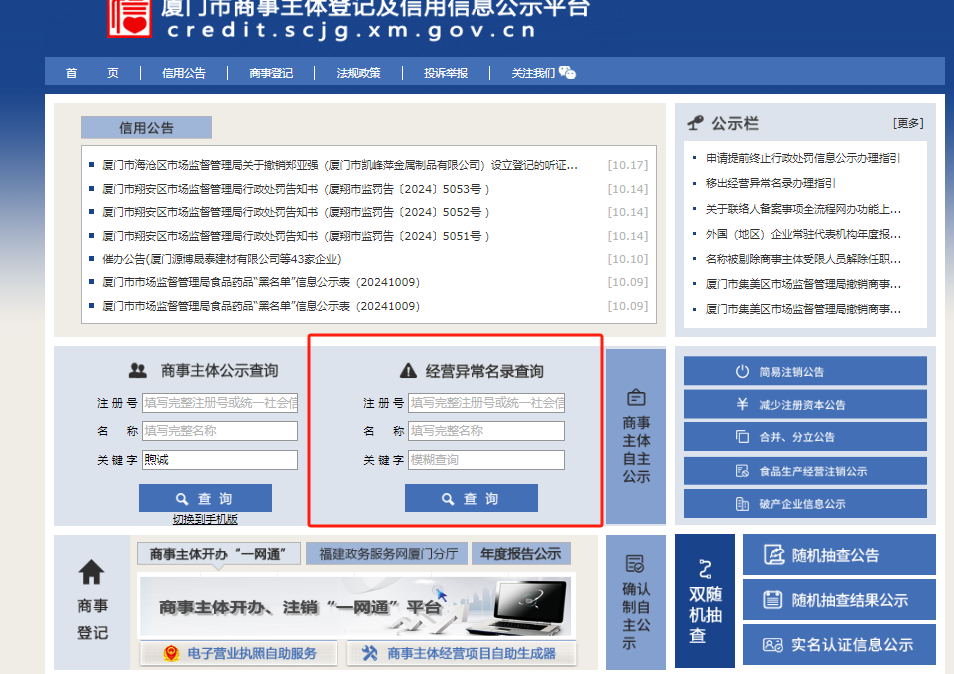Open the 切换到手机版 link

pyautogui.click(x=205, y=519)
